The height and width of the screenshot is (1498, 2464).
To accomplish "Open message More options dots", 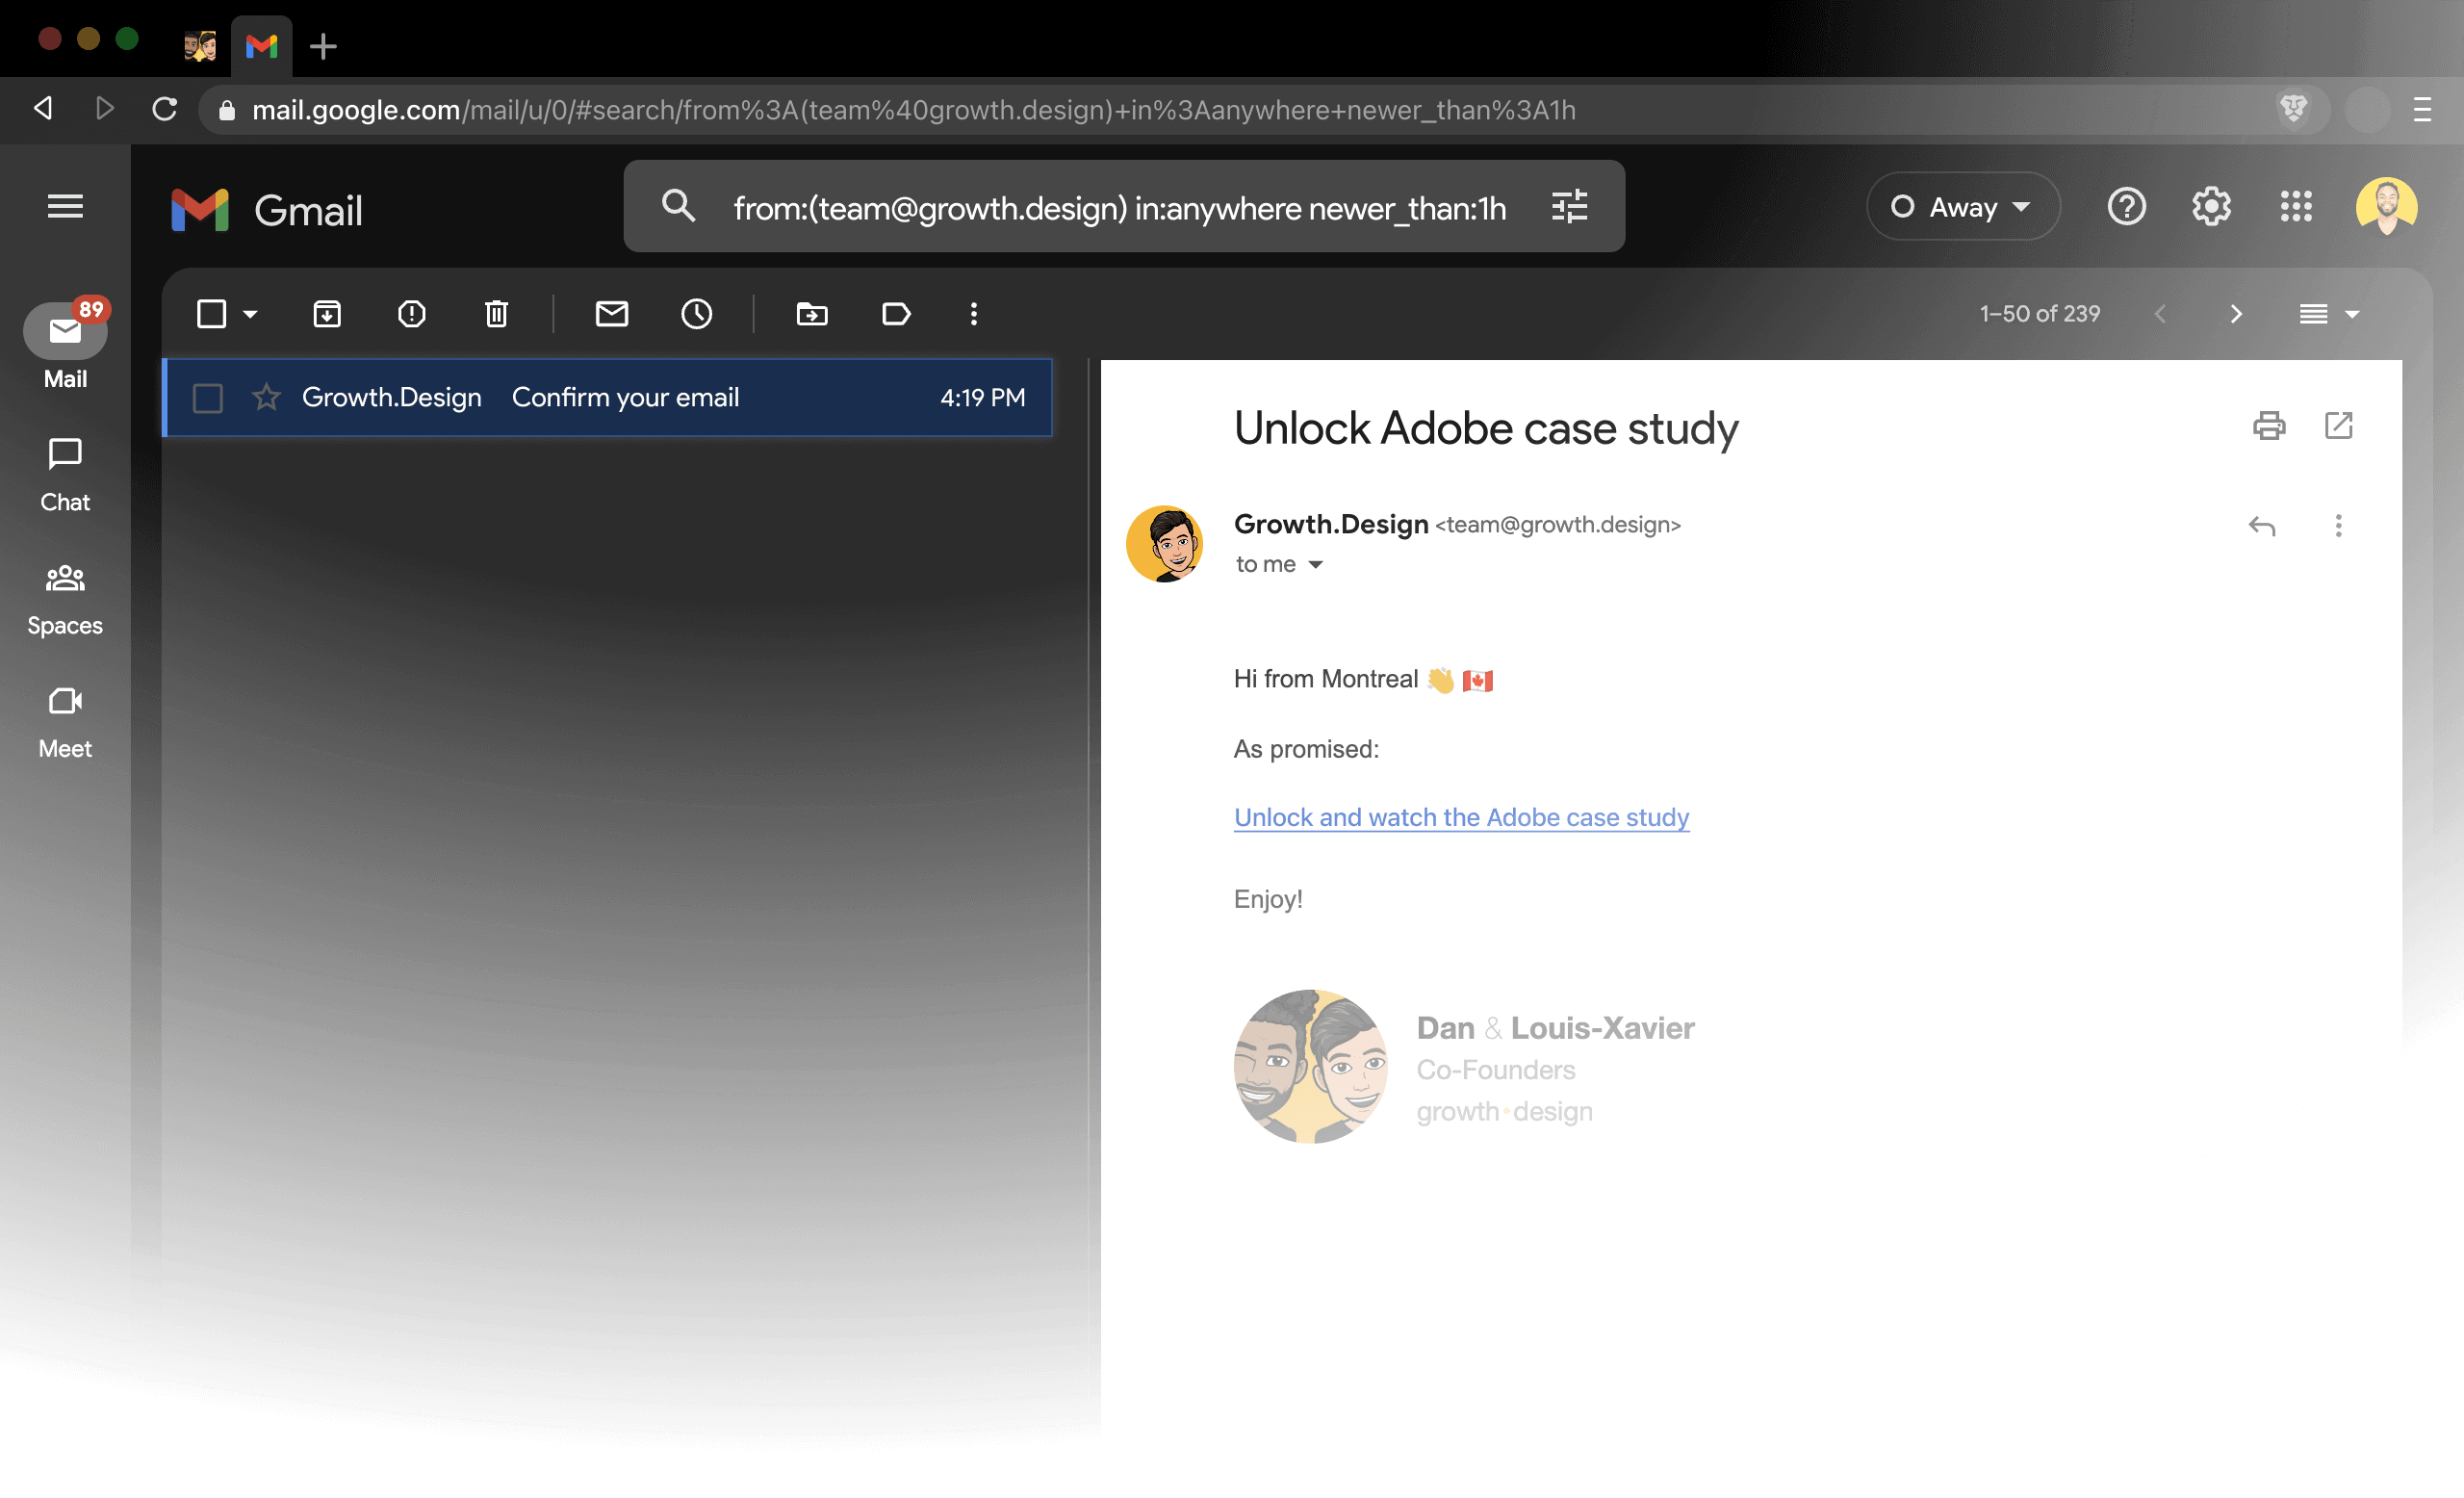I will [x=2338, y=526].
